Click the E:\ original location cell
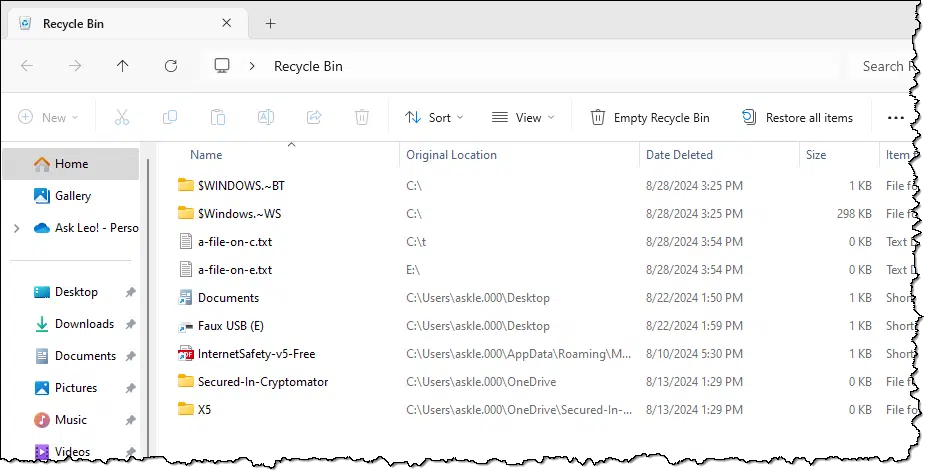Image resolution: width=931 pixels, height=475 pixels. pos(413,270)
